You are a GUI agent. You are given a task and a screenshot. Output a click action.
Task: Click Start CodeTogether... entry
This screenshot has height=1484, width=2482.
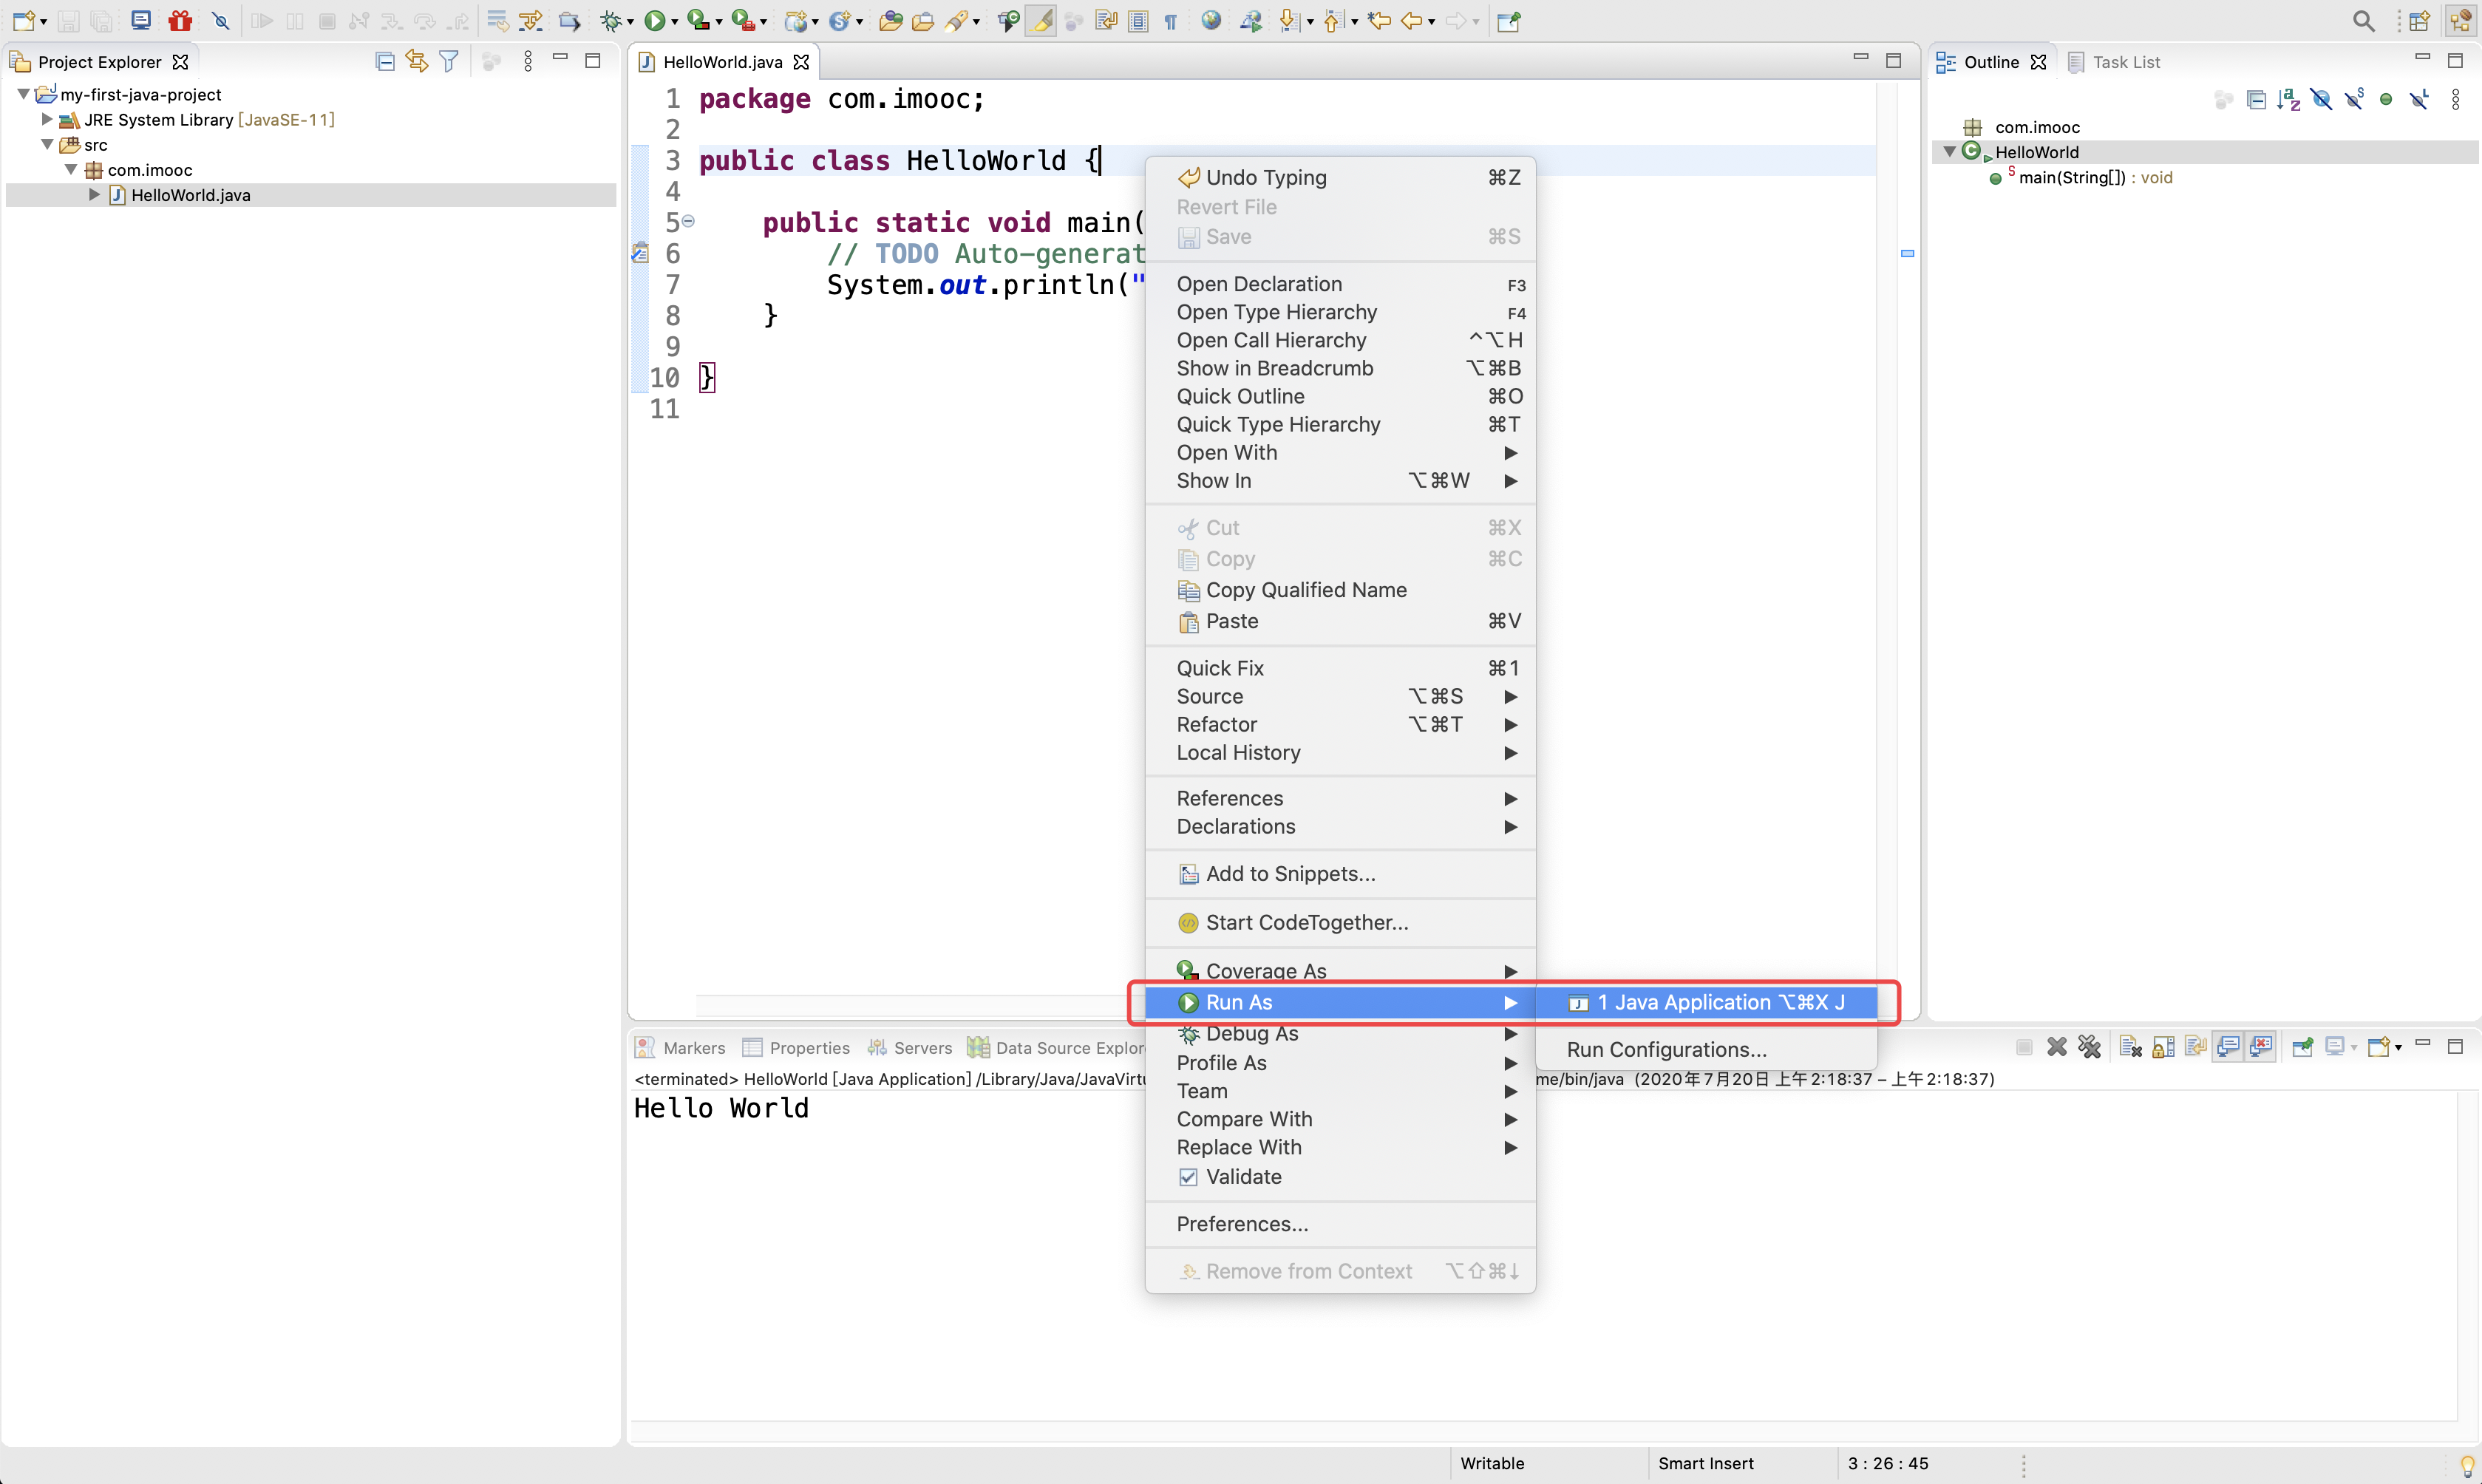[x=1340, y=922]
